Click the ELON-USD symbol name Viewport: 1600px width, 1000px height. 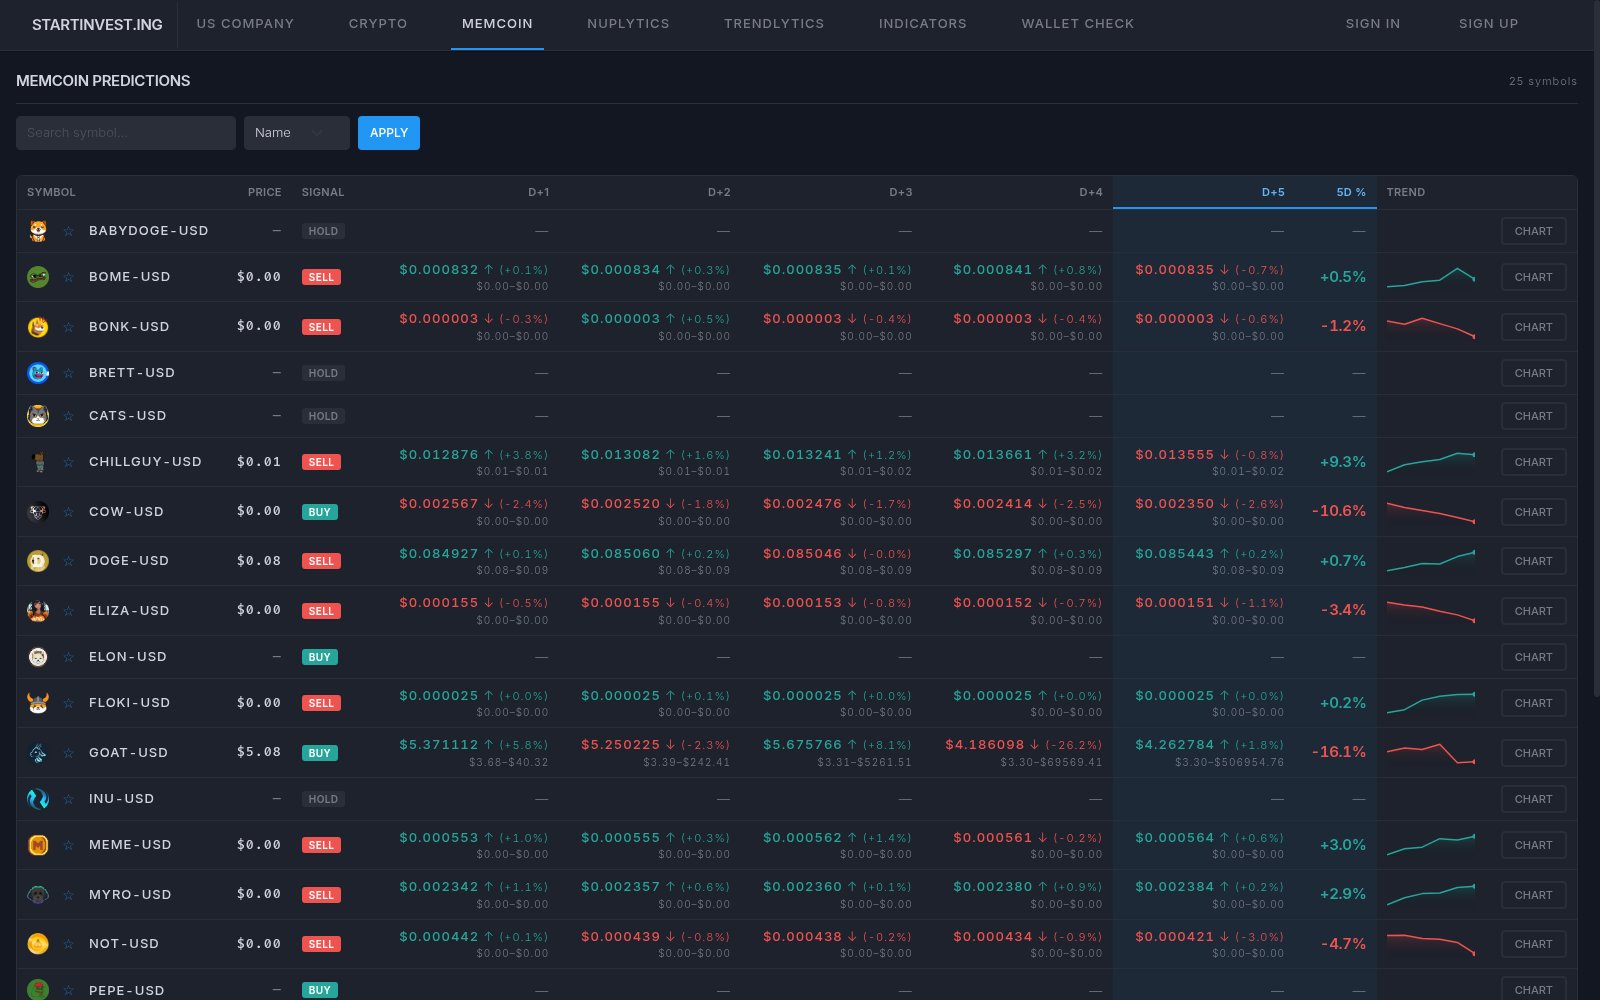point(128,657)
